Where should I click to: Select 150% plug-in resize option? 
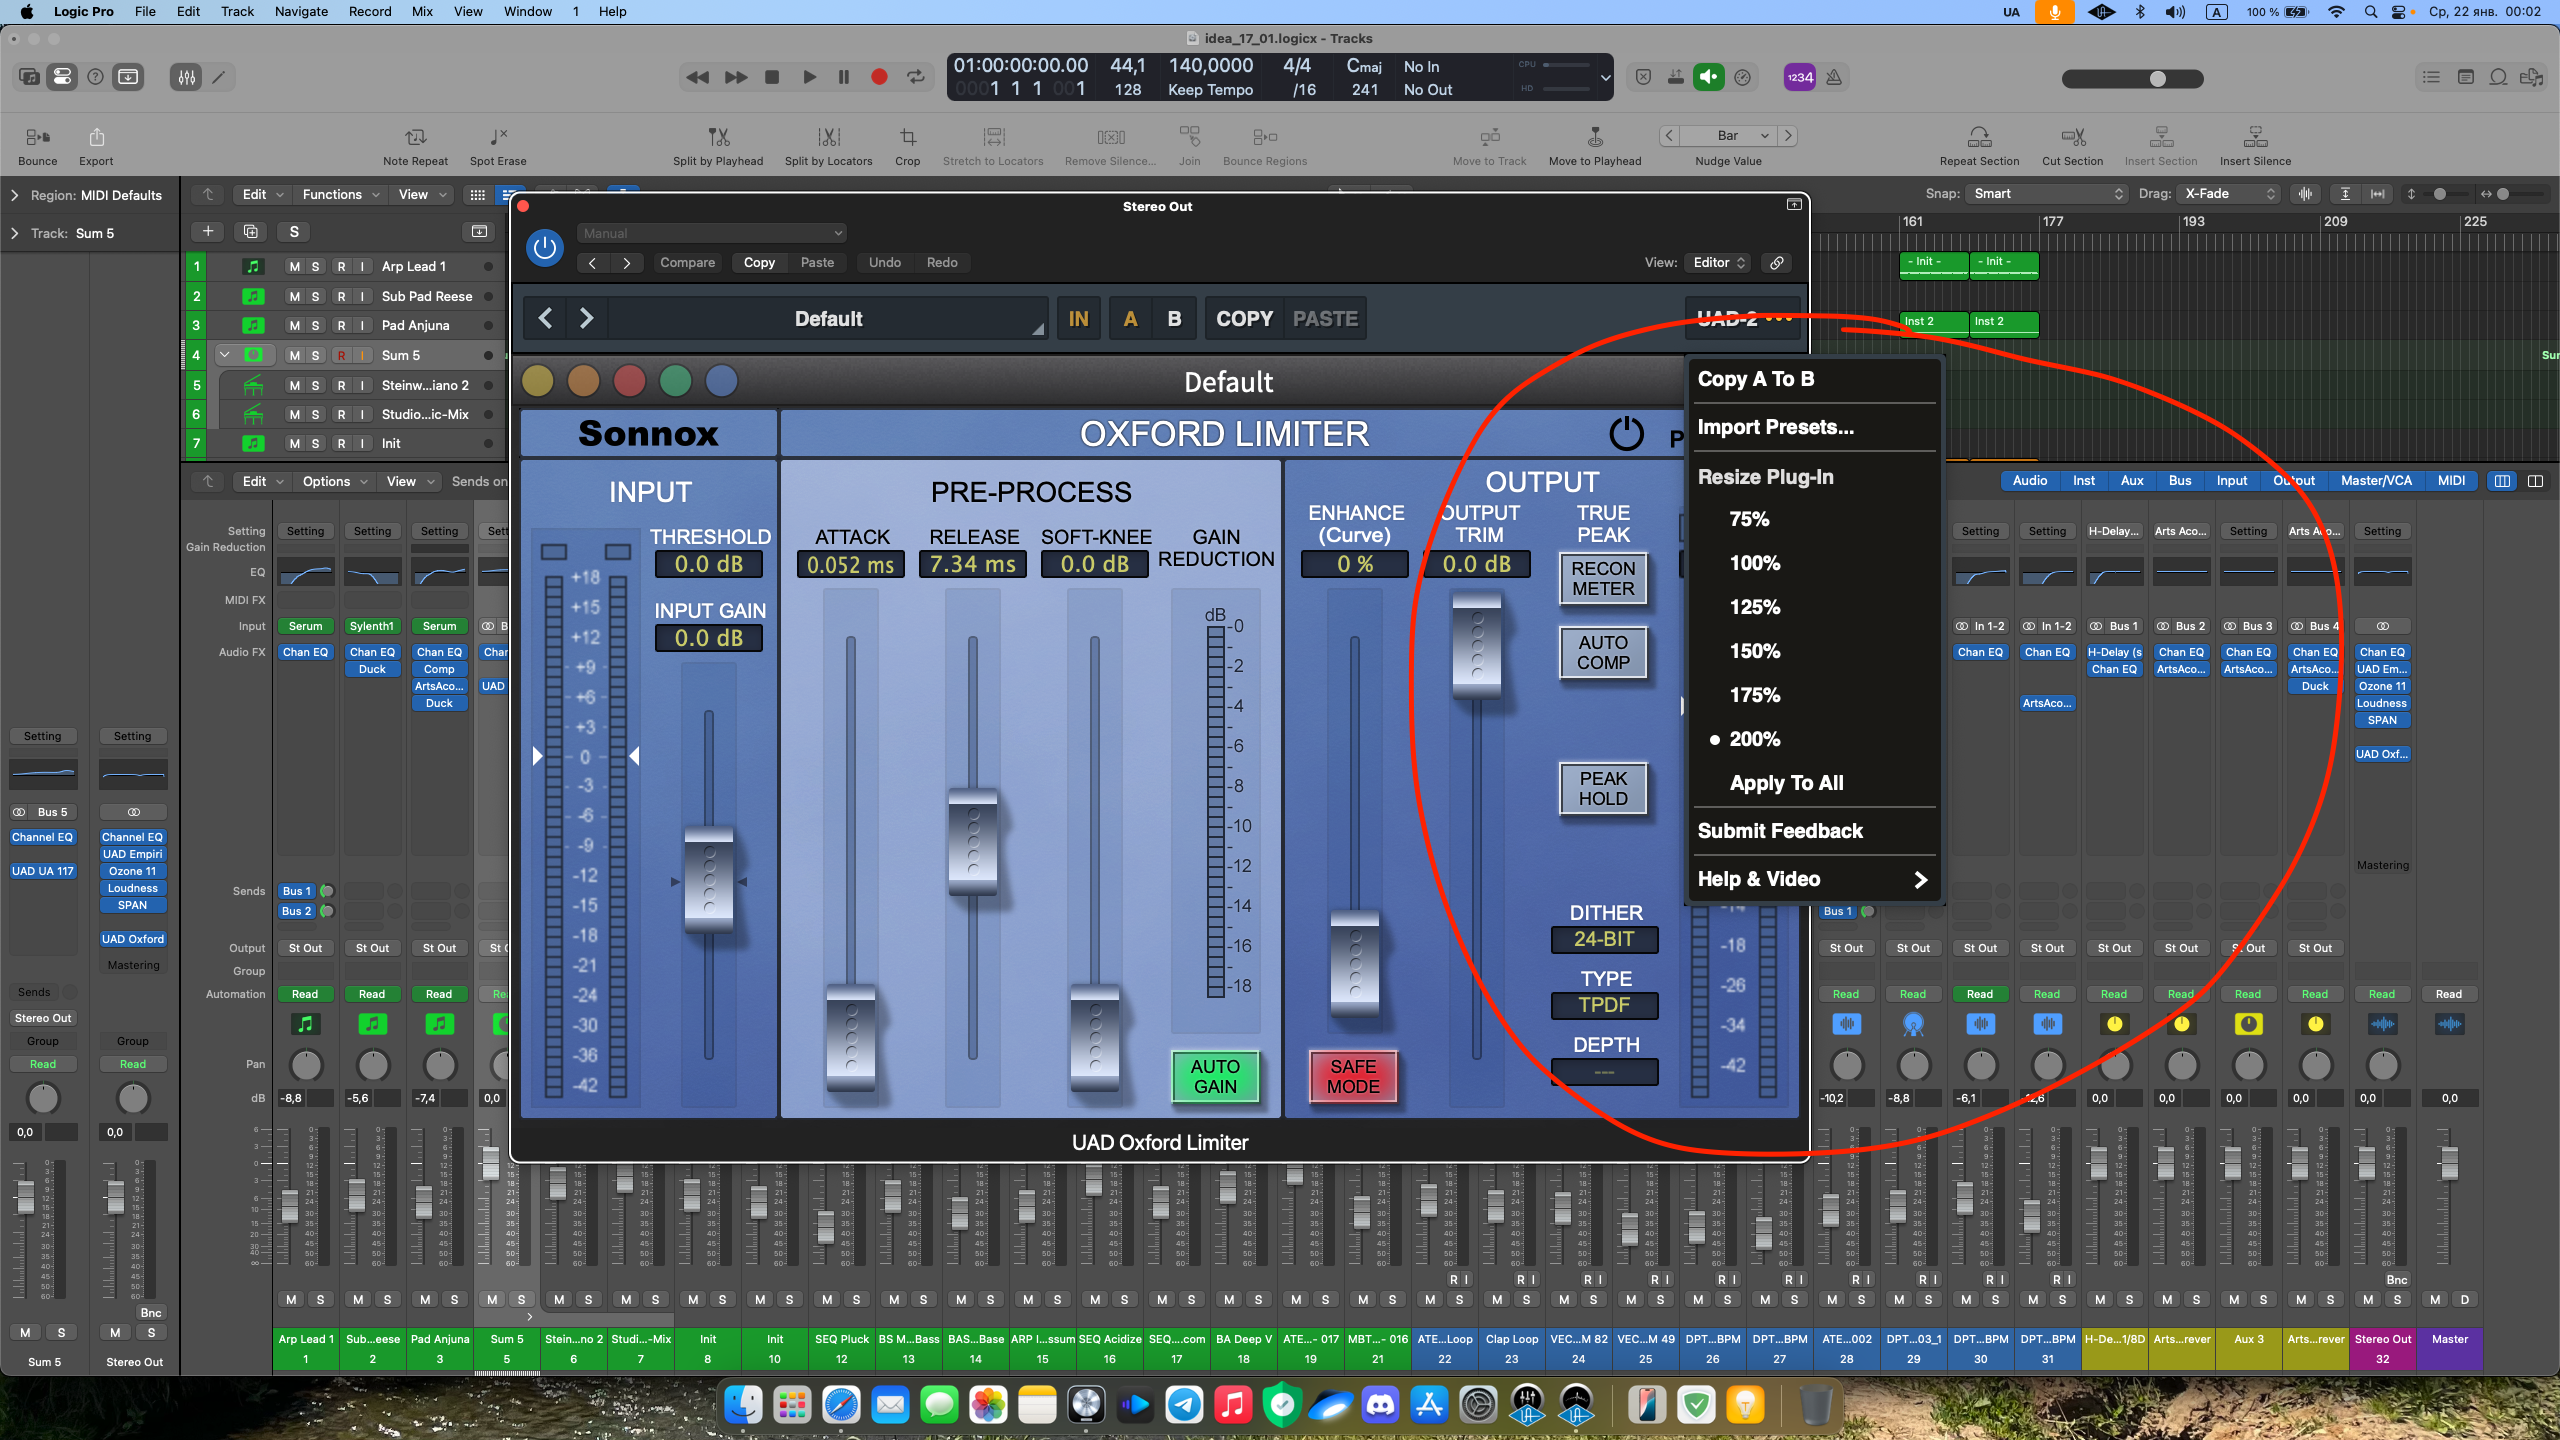click(x=1754, y=651)
